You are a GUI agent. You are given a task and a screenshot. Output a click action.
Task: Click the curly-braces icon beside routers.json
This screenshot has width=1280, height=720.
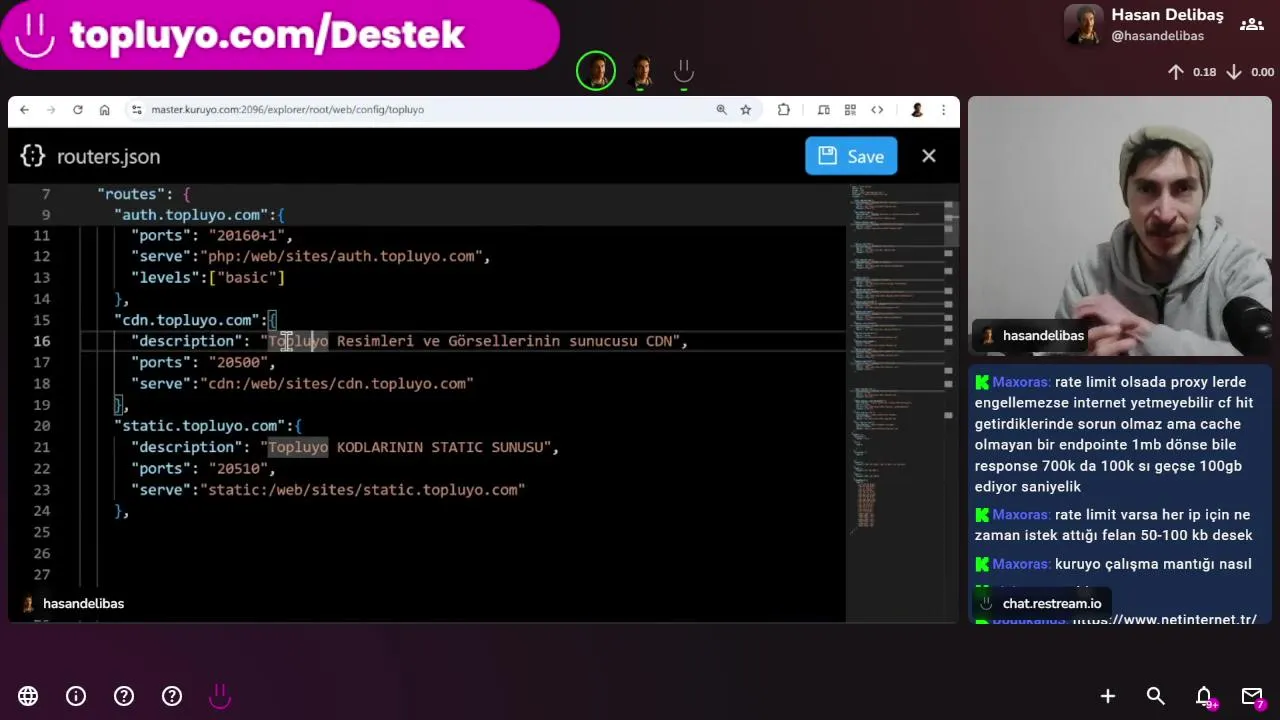tap(33, 156)
